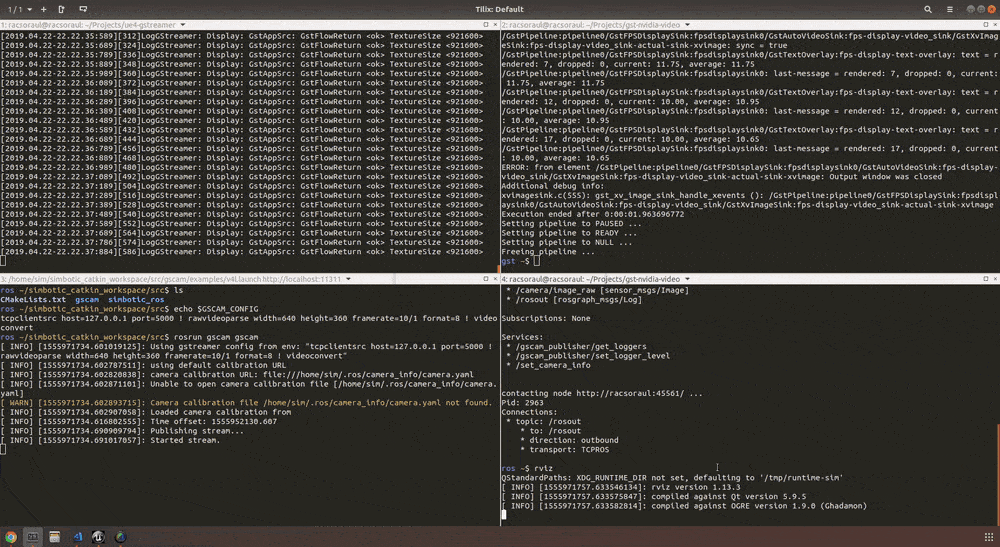Add terminal down using the split icon

(x=83, y=9)
